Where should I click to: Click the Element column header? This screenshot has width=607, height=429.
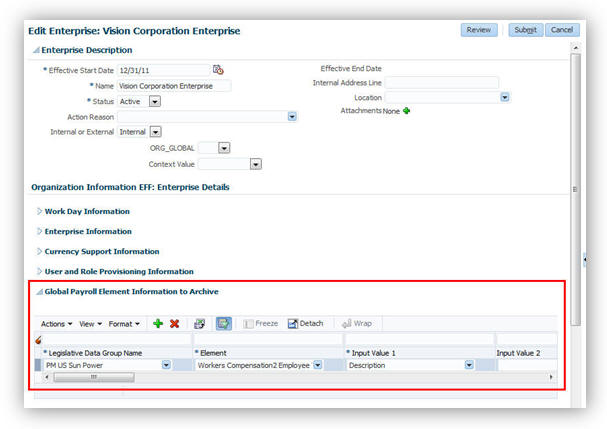pos(213,353)
